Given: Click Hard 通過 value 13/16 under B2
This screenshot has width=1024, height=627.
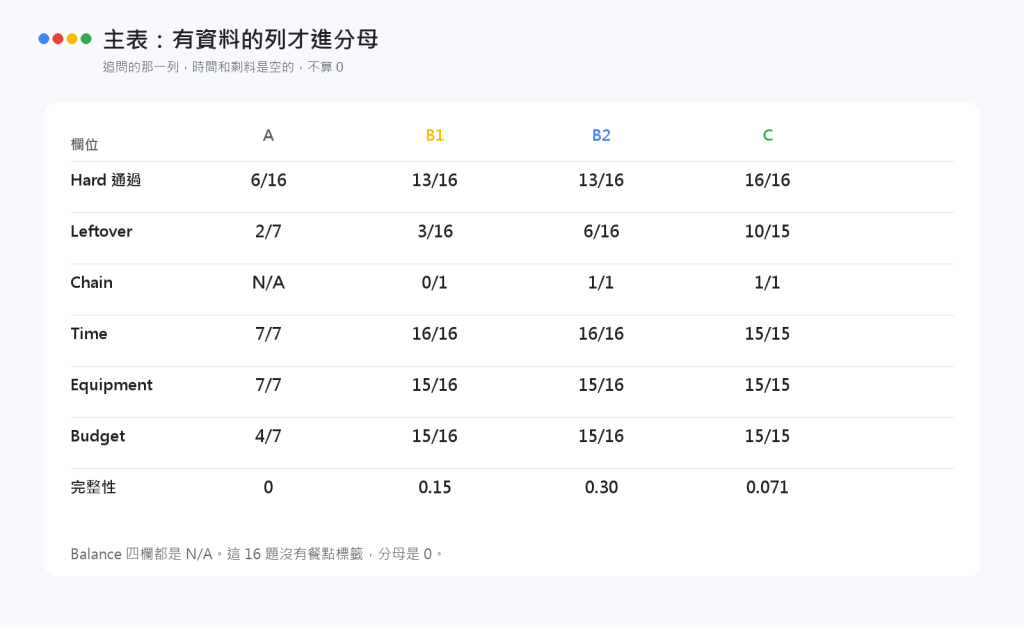Looking at the screenshot, I should tap(601, 180).
